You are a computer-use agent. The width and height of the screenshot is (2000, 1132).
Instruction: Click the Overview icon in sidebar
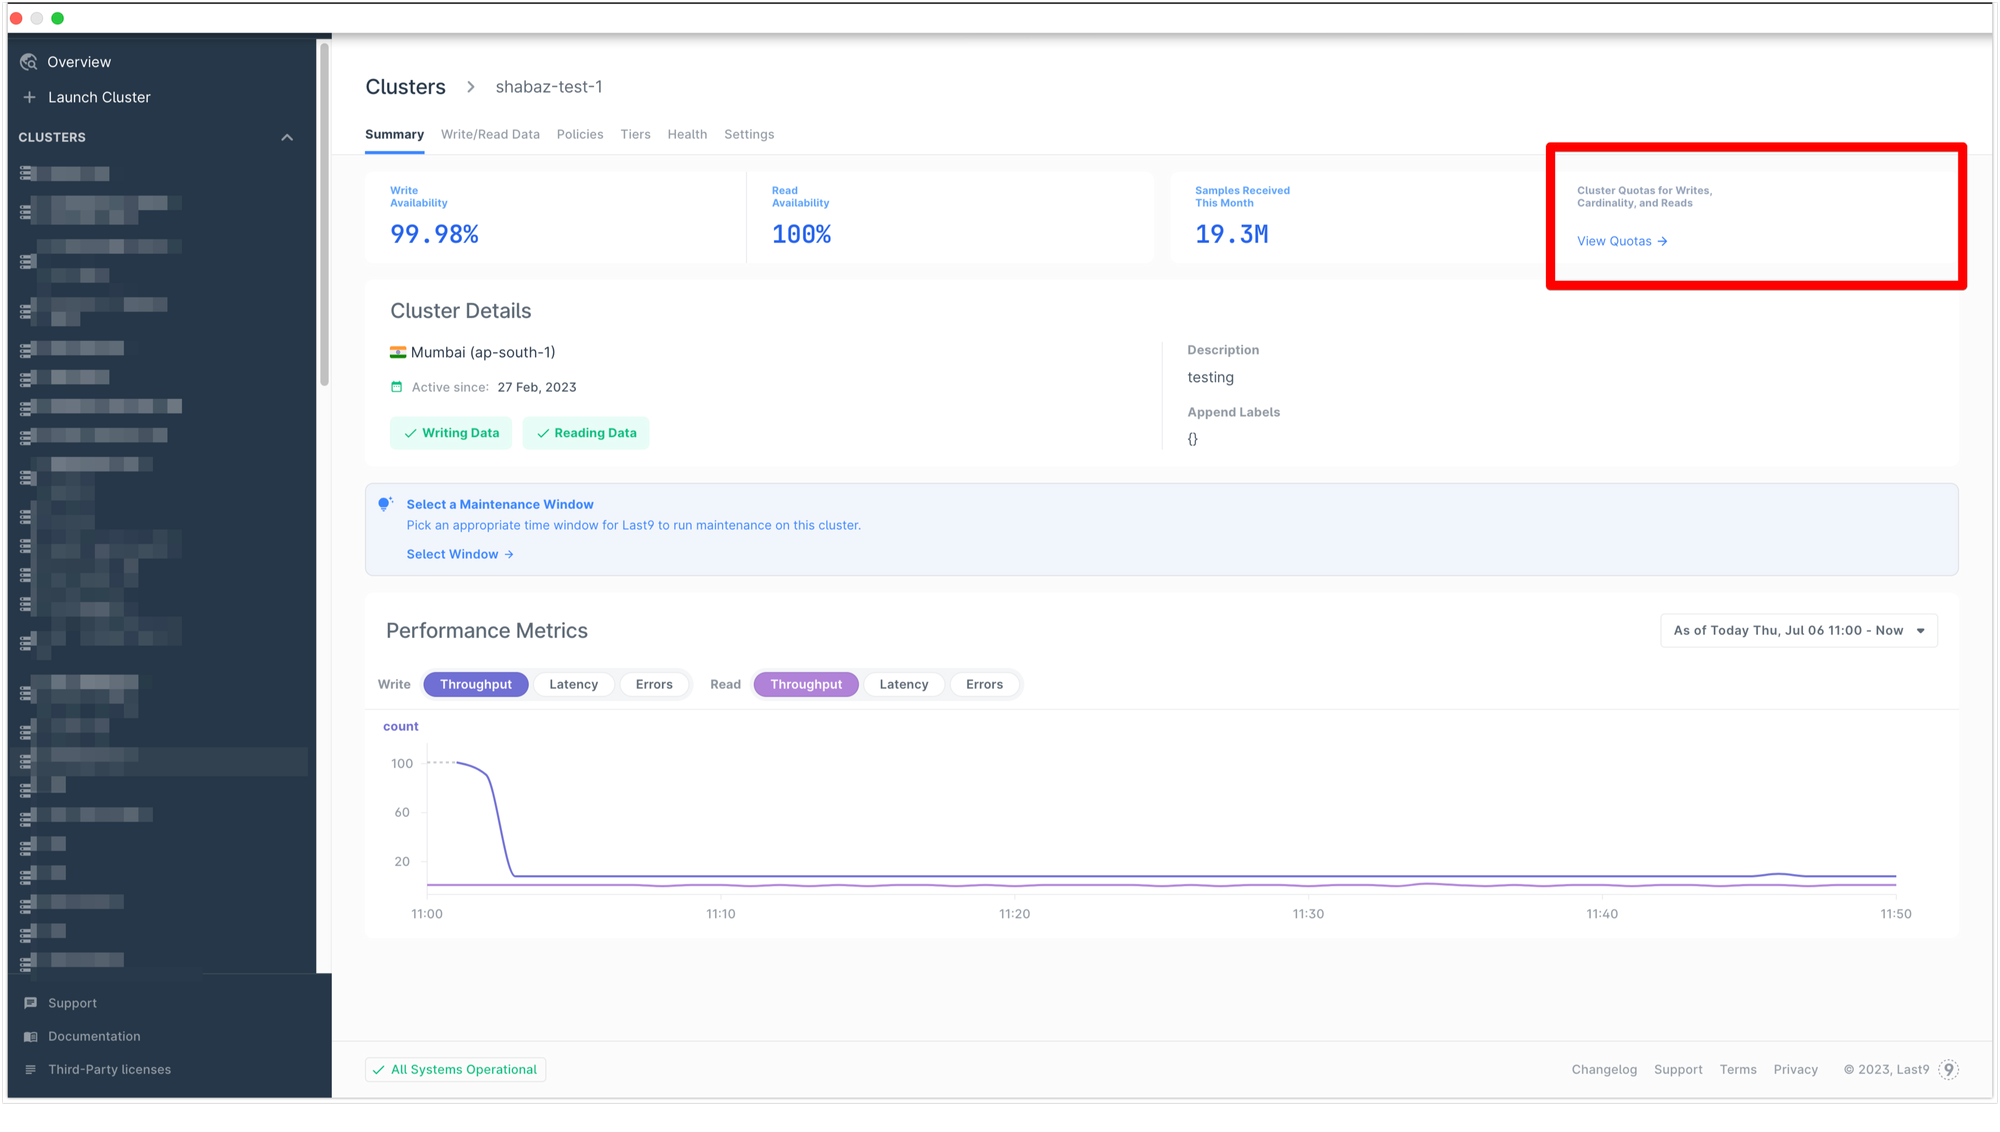(x=28, y=62)
